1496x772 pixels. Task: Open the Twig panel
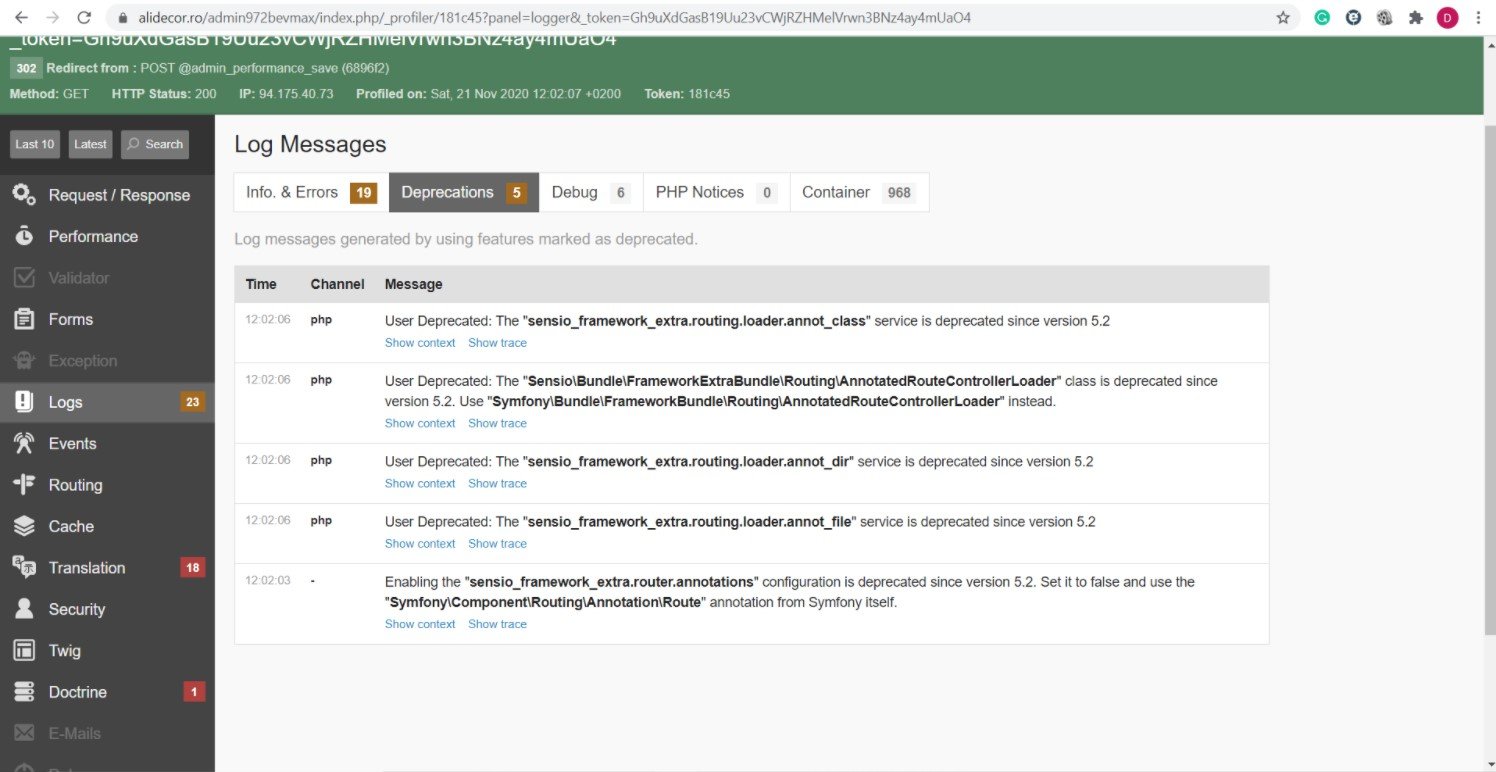[x=107, y=650]
